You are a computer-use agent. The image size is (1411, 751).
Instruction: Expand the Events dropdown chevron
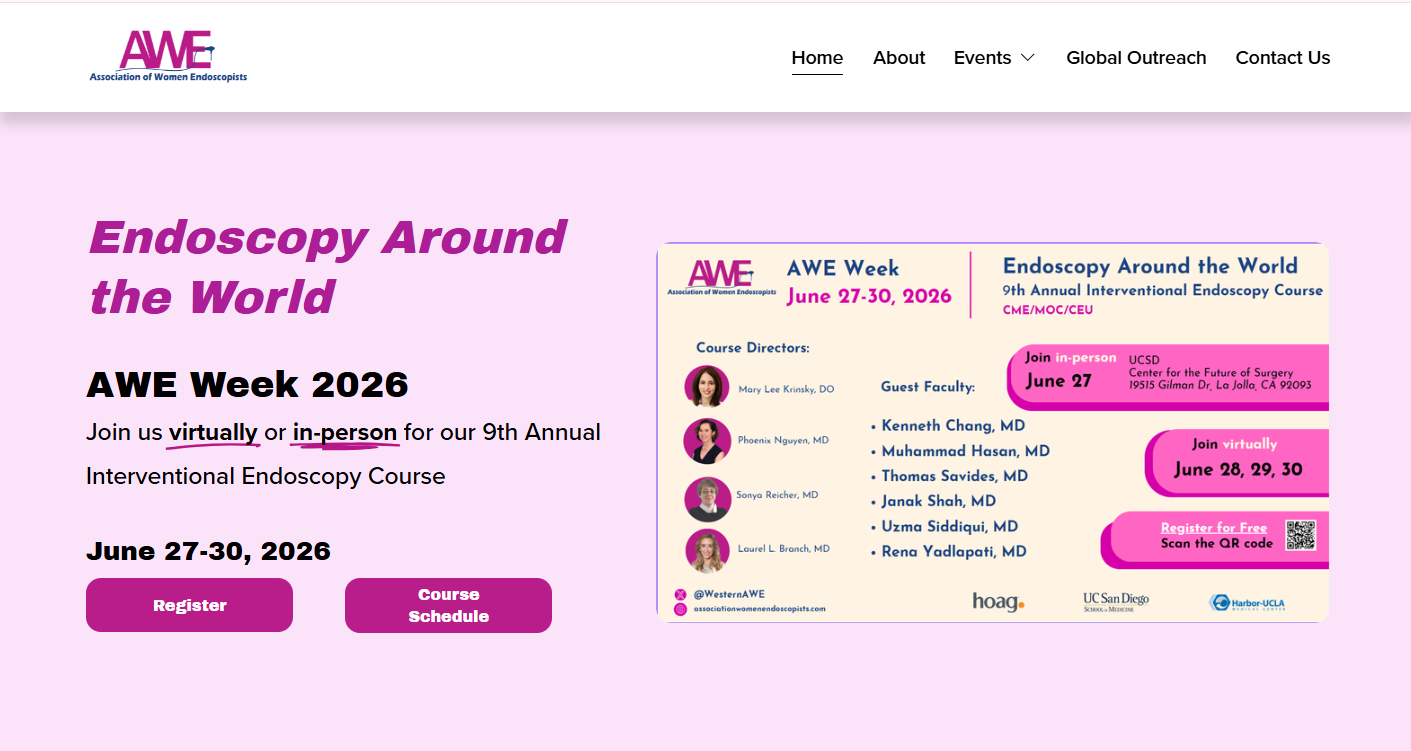coord(1027,58)
